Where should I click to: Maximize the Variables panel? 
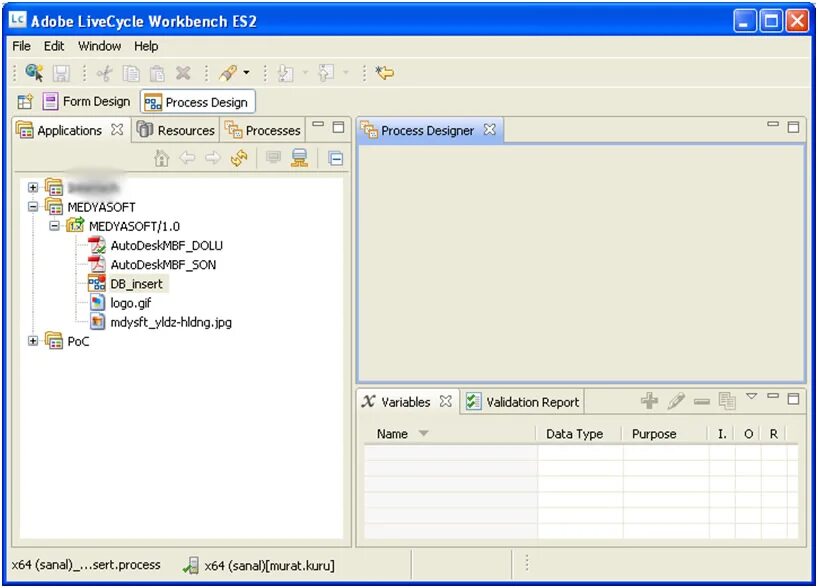793,399
